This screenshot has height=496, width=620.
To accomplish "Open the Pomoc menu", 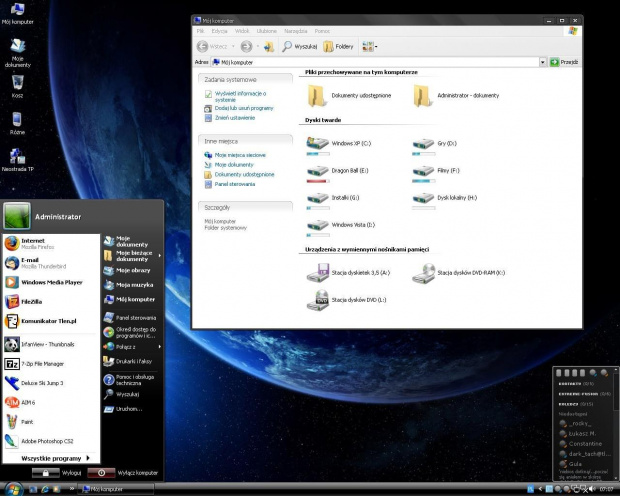I will (322, 31).
